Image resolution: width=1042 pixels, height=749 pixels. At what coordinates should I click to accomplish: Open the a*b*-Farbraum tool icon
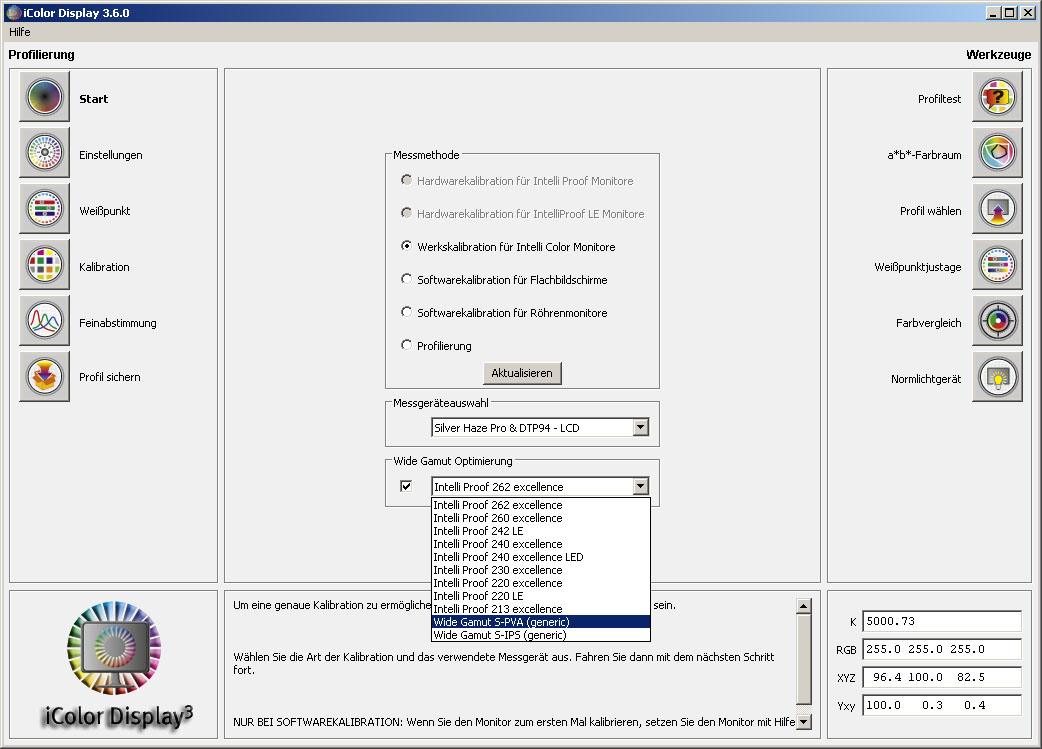(x=997, y=154)
